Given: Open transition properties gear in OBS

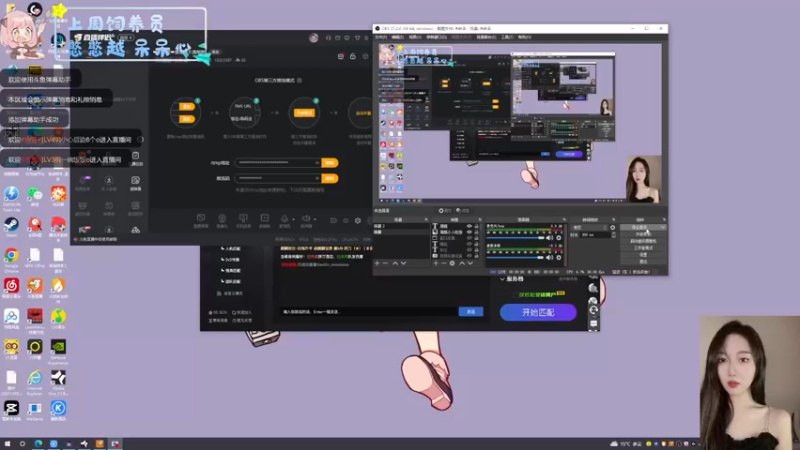Looking at the screenshot, I should (613, 228).
